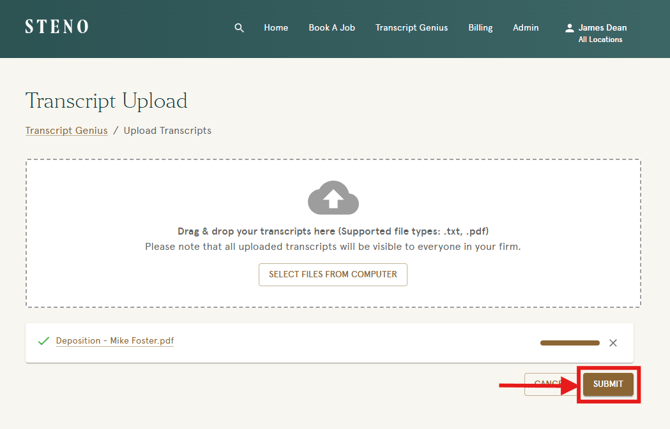Go to the Home page

[276, 28]
